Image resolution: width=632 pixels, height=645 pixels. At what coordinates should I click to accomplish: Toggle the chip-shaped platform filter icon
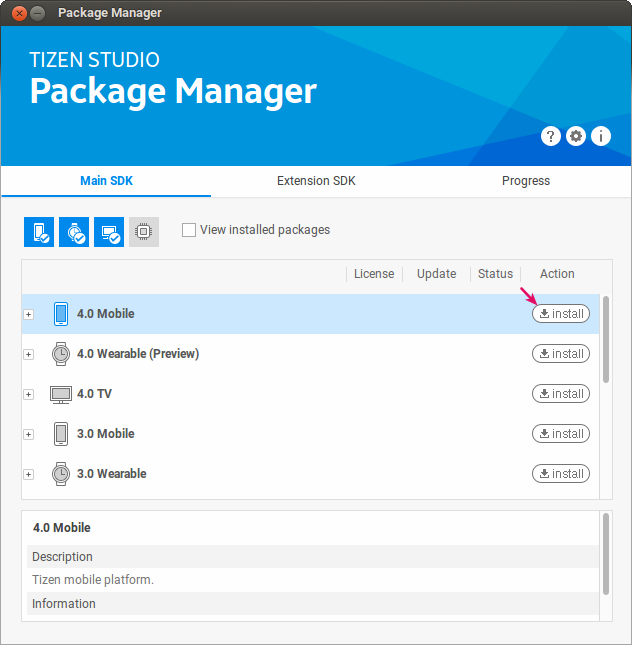(144, 232)
